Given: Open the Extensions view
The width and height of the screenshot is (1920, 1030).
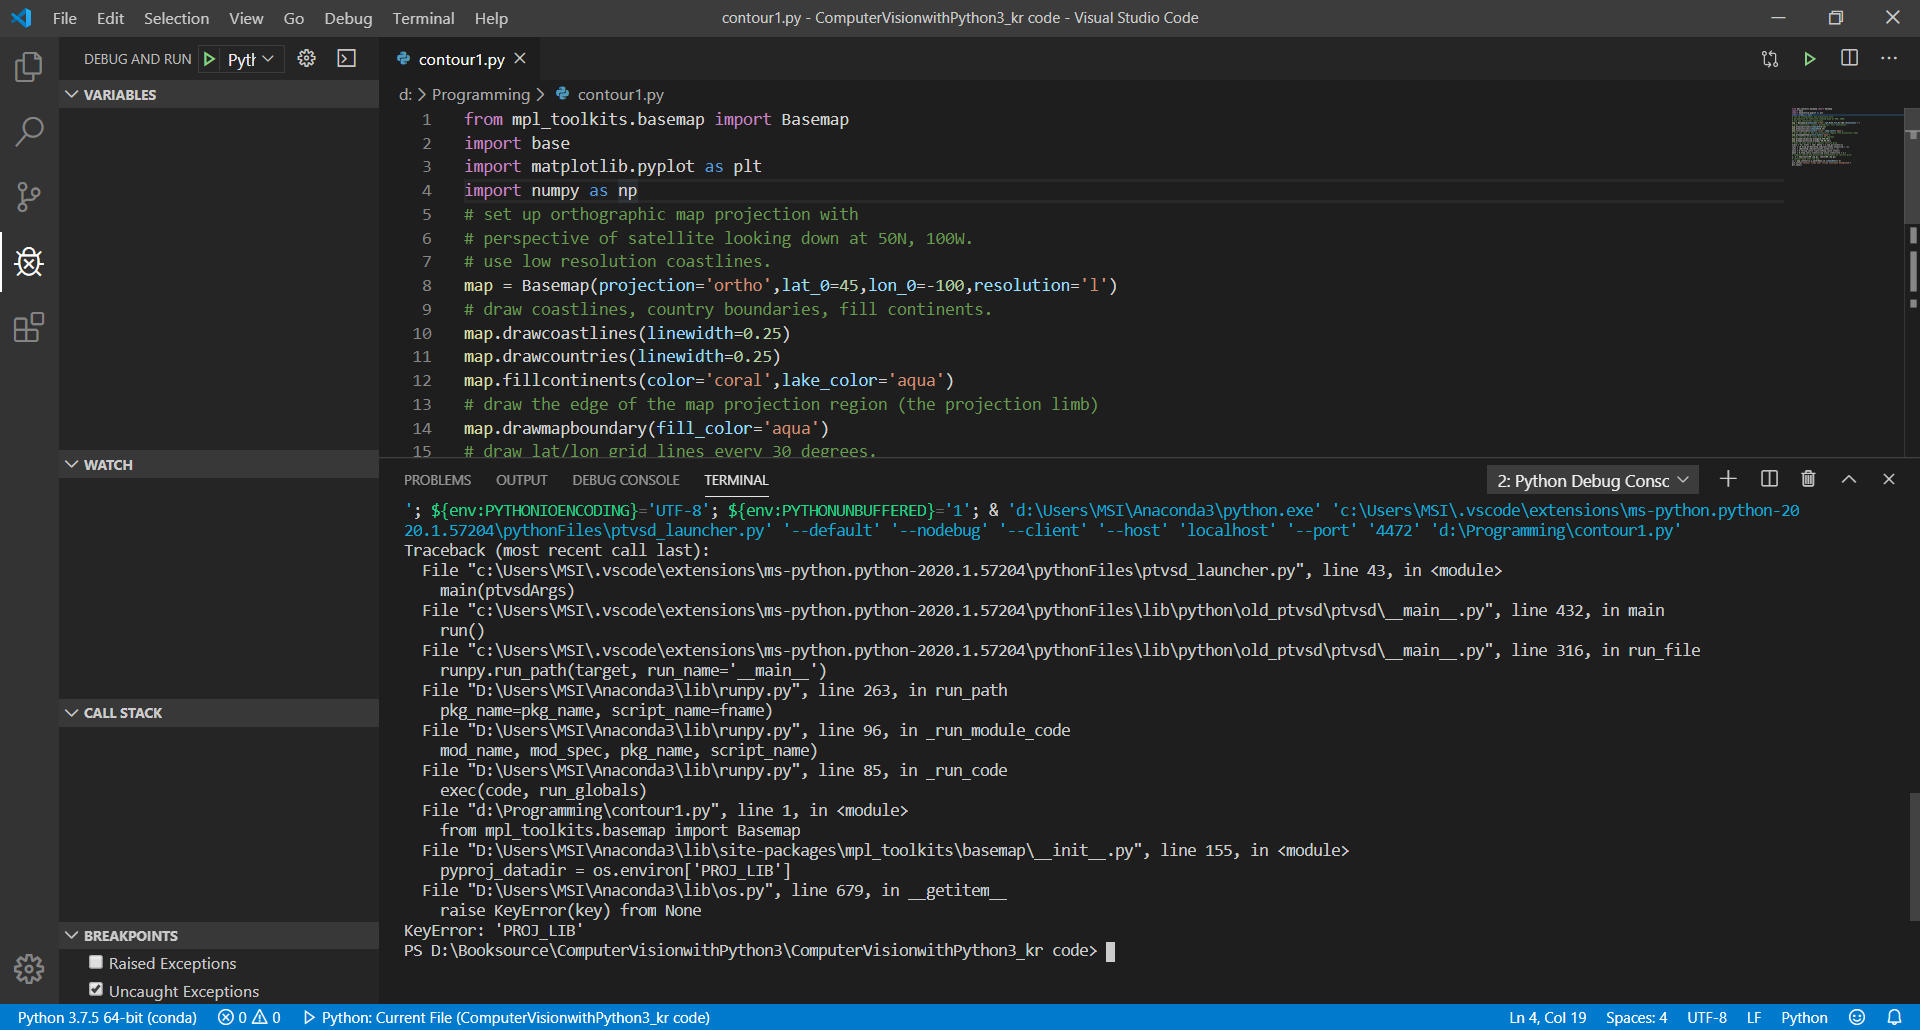Looking at the screenshot, I should click(x=29, y=327).
